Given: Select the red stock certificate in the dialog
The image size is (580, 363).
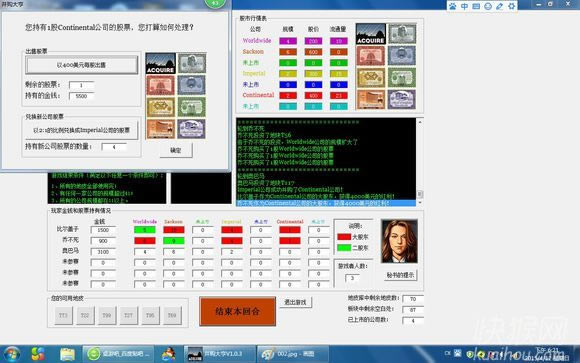Looking at the screenshot, I should click(x=160, y=85).
